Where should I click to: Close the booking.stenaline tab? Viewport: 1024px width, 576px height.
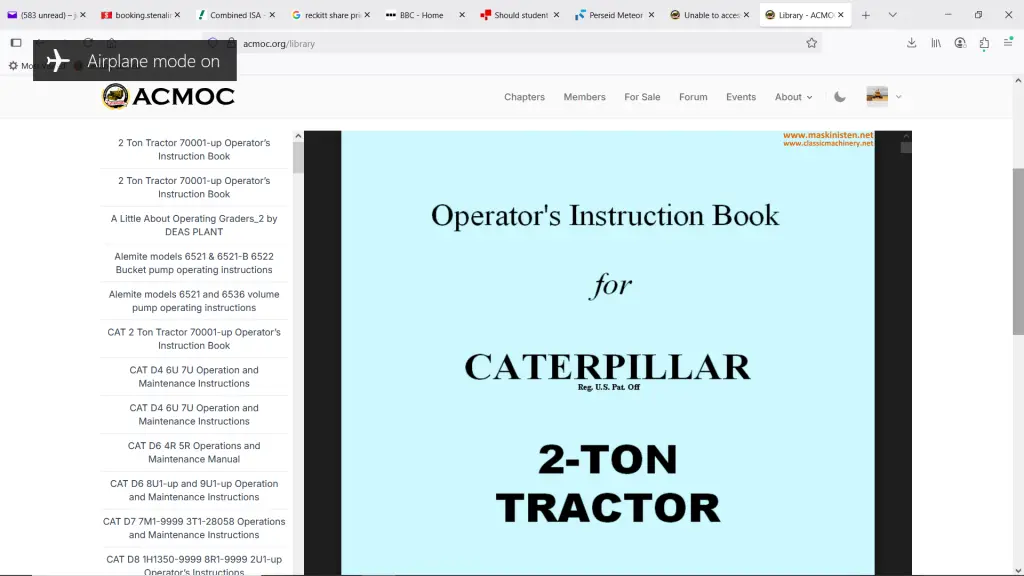[177, 15]
